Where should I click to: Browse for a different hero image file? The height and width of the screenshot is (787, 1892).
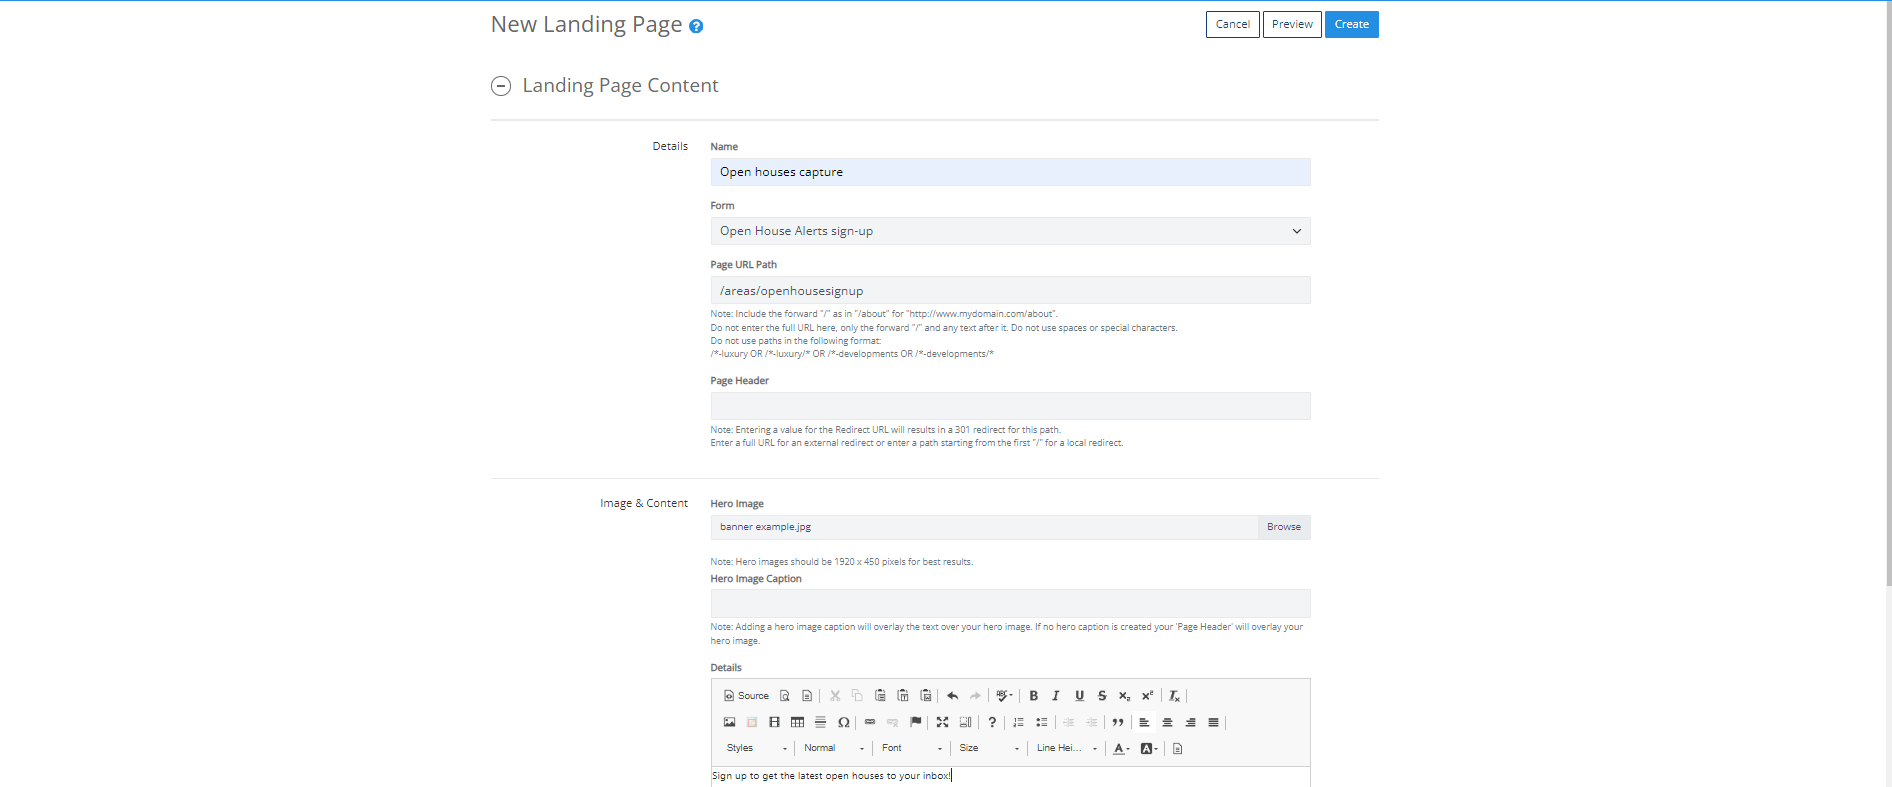[1283, 527]
